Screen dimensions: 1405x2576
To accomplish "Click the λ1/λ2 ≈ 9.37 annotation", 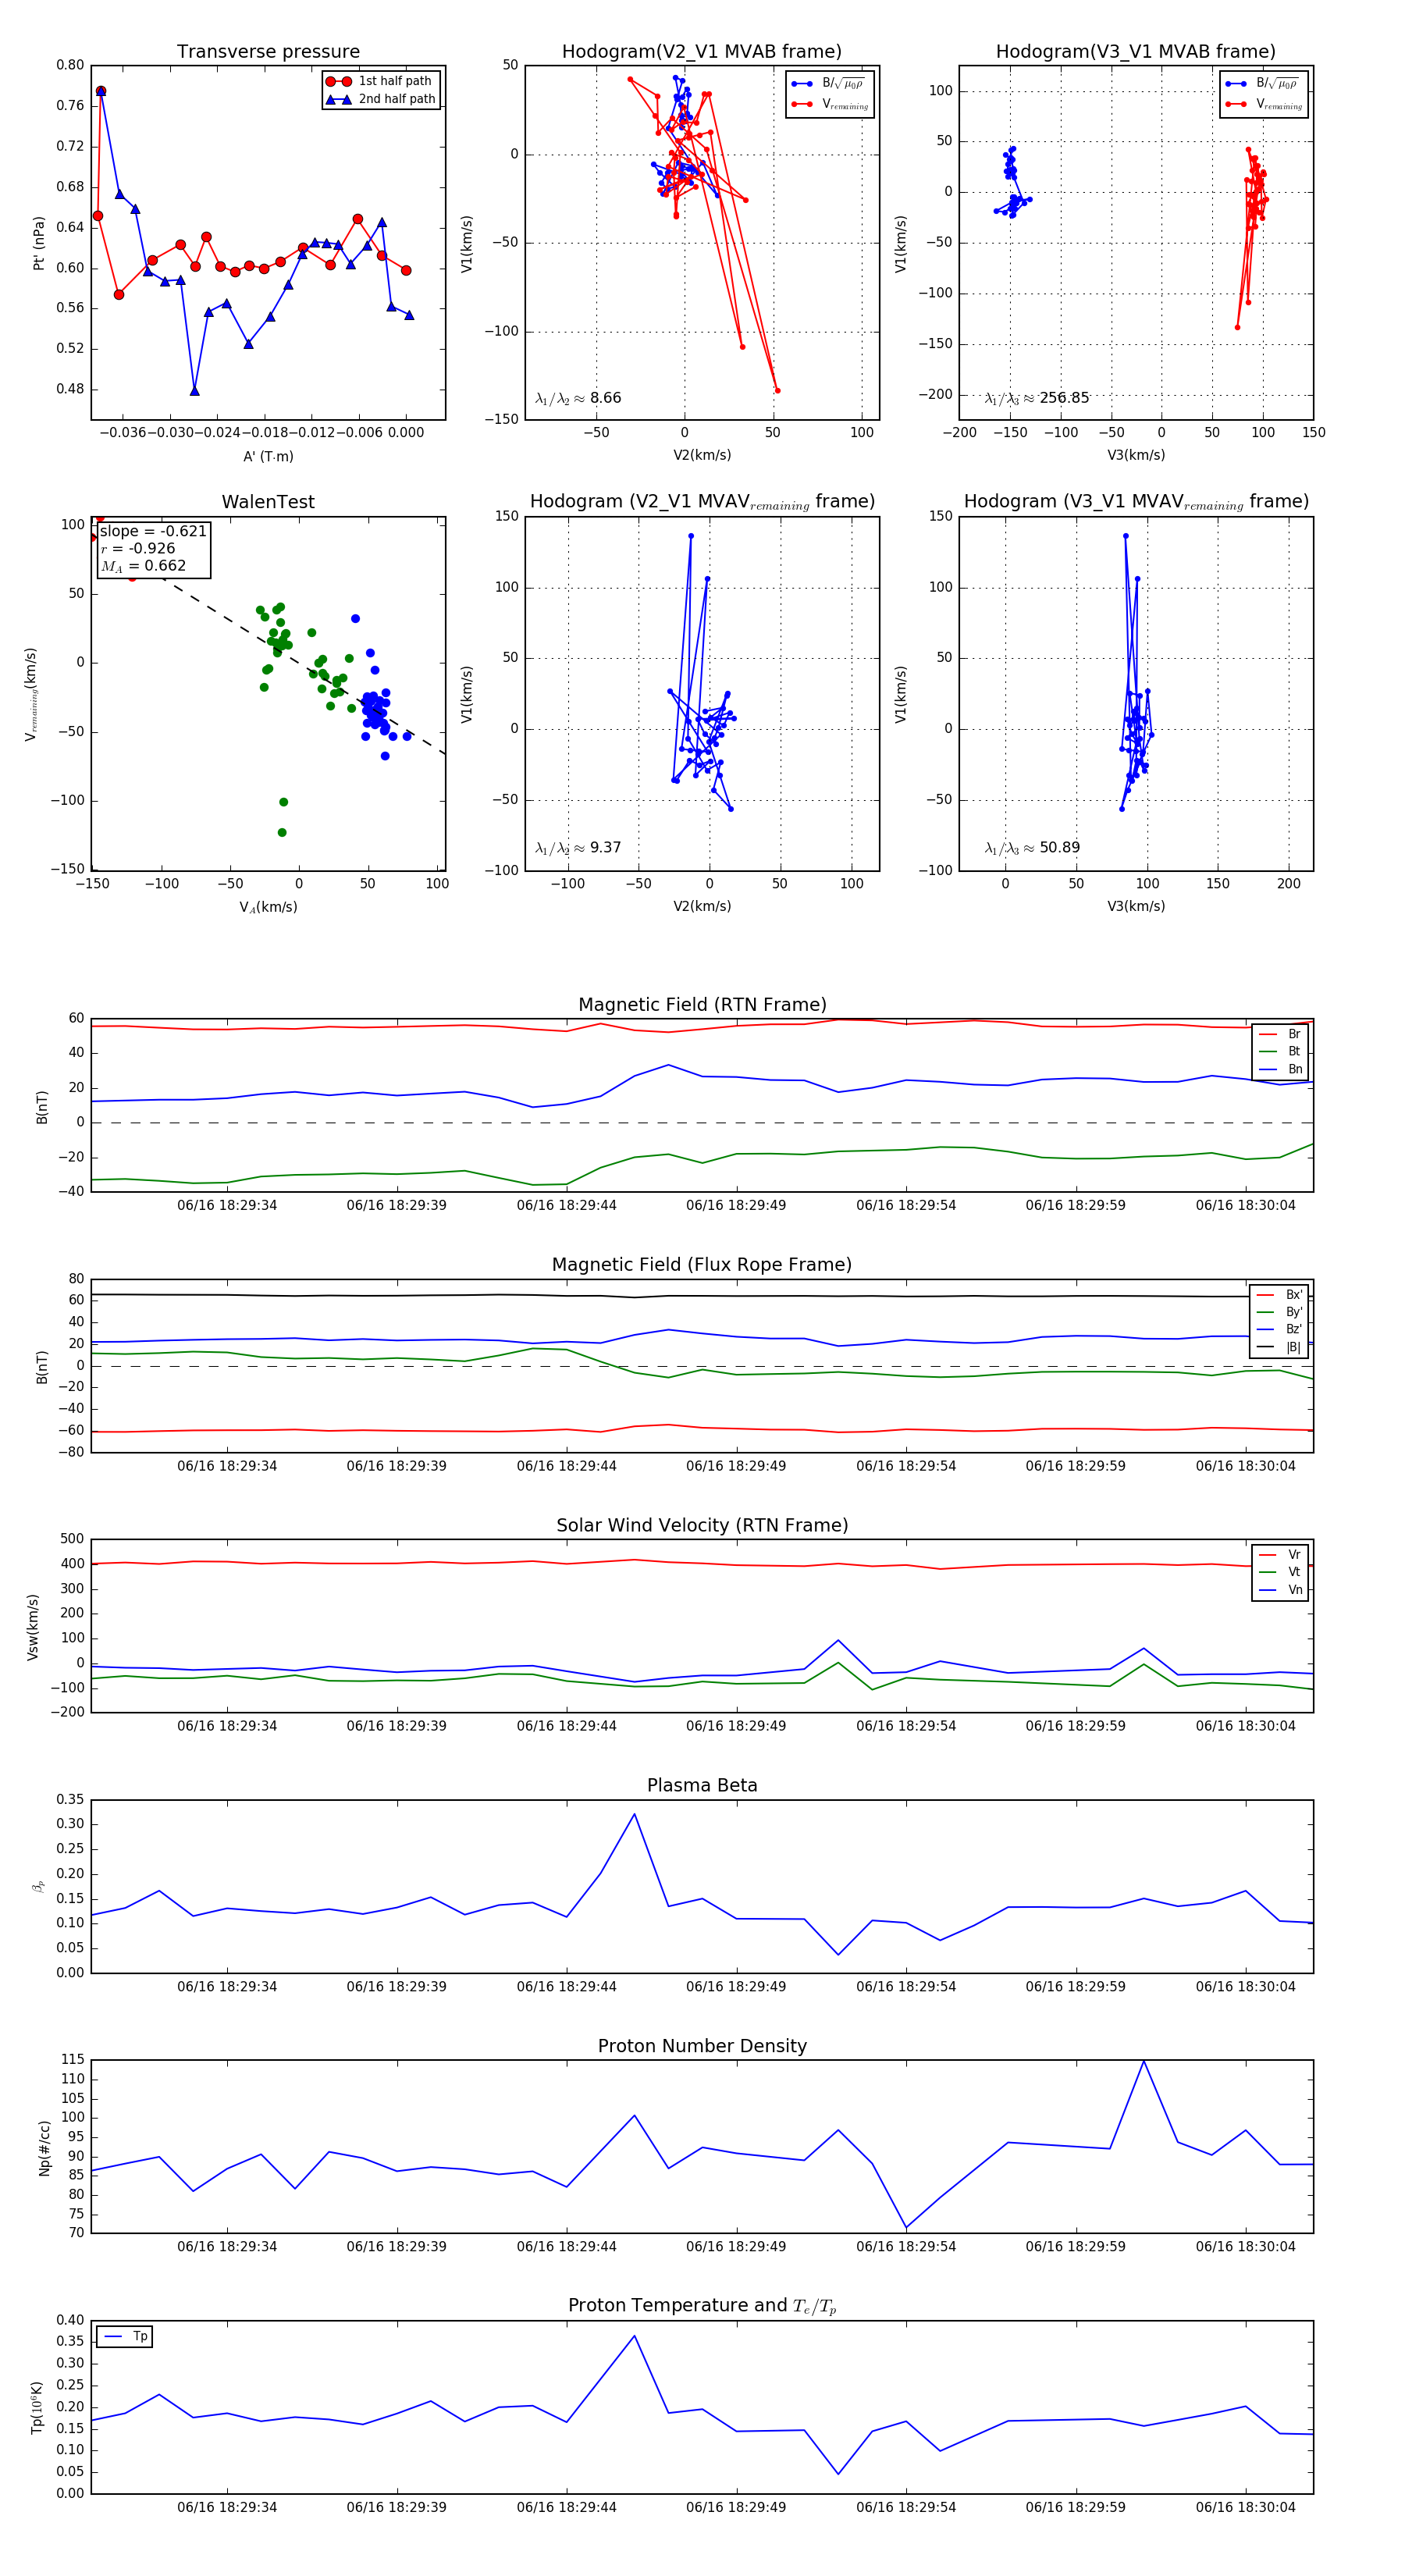I will 578,848.
